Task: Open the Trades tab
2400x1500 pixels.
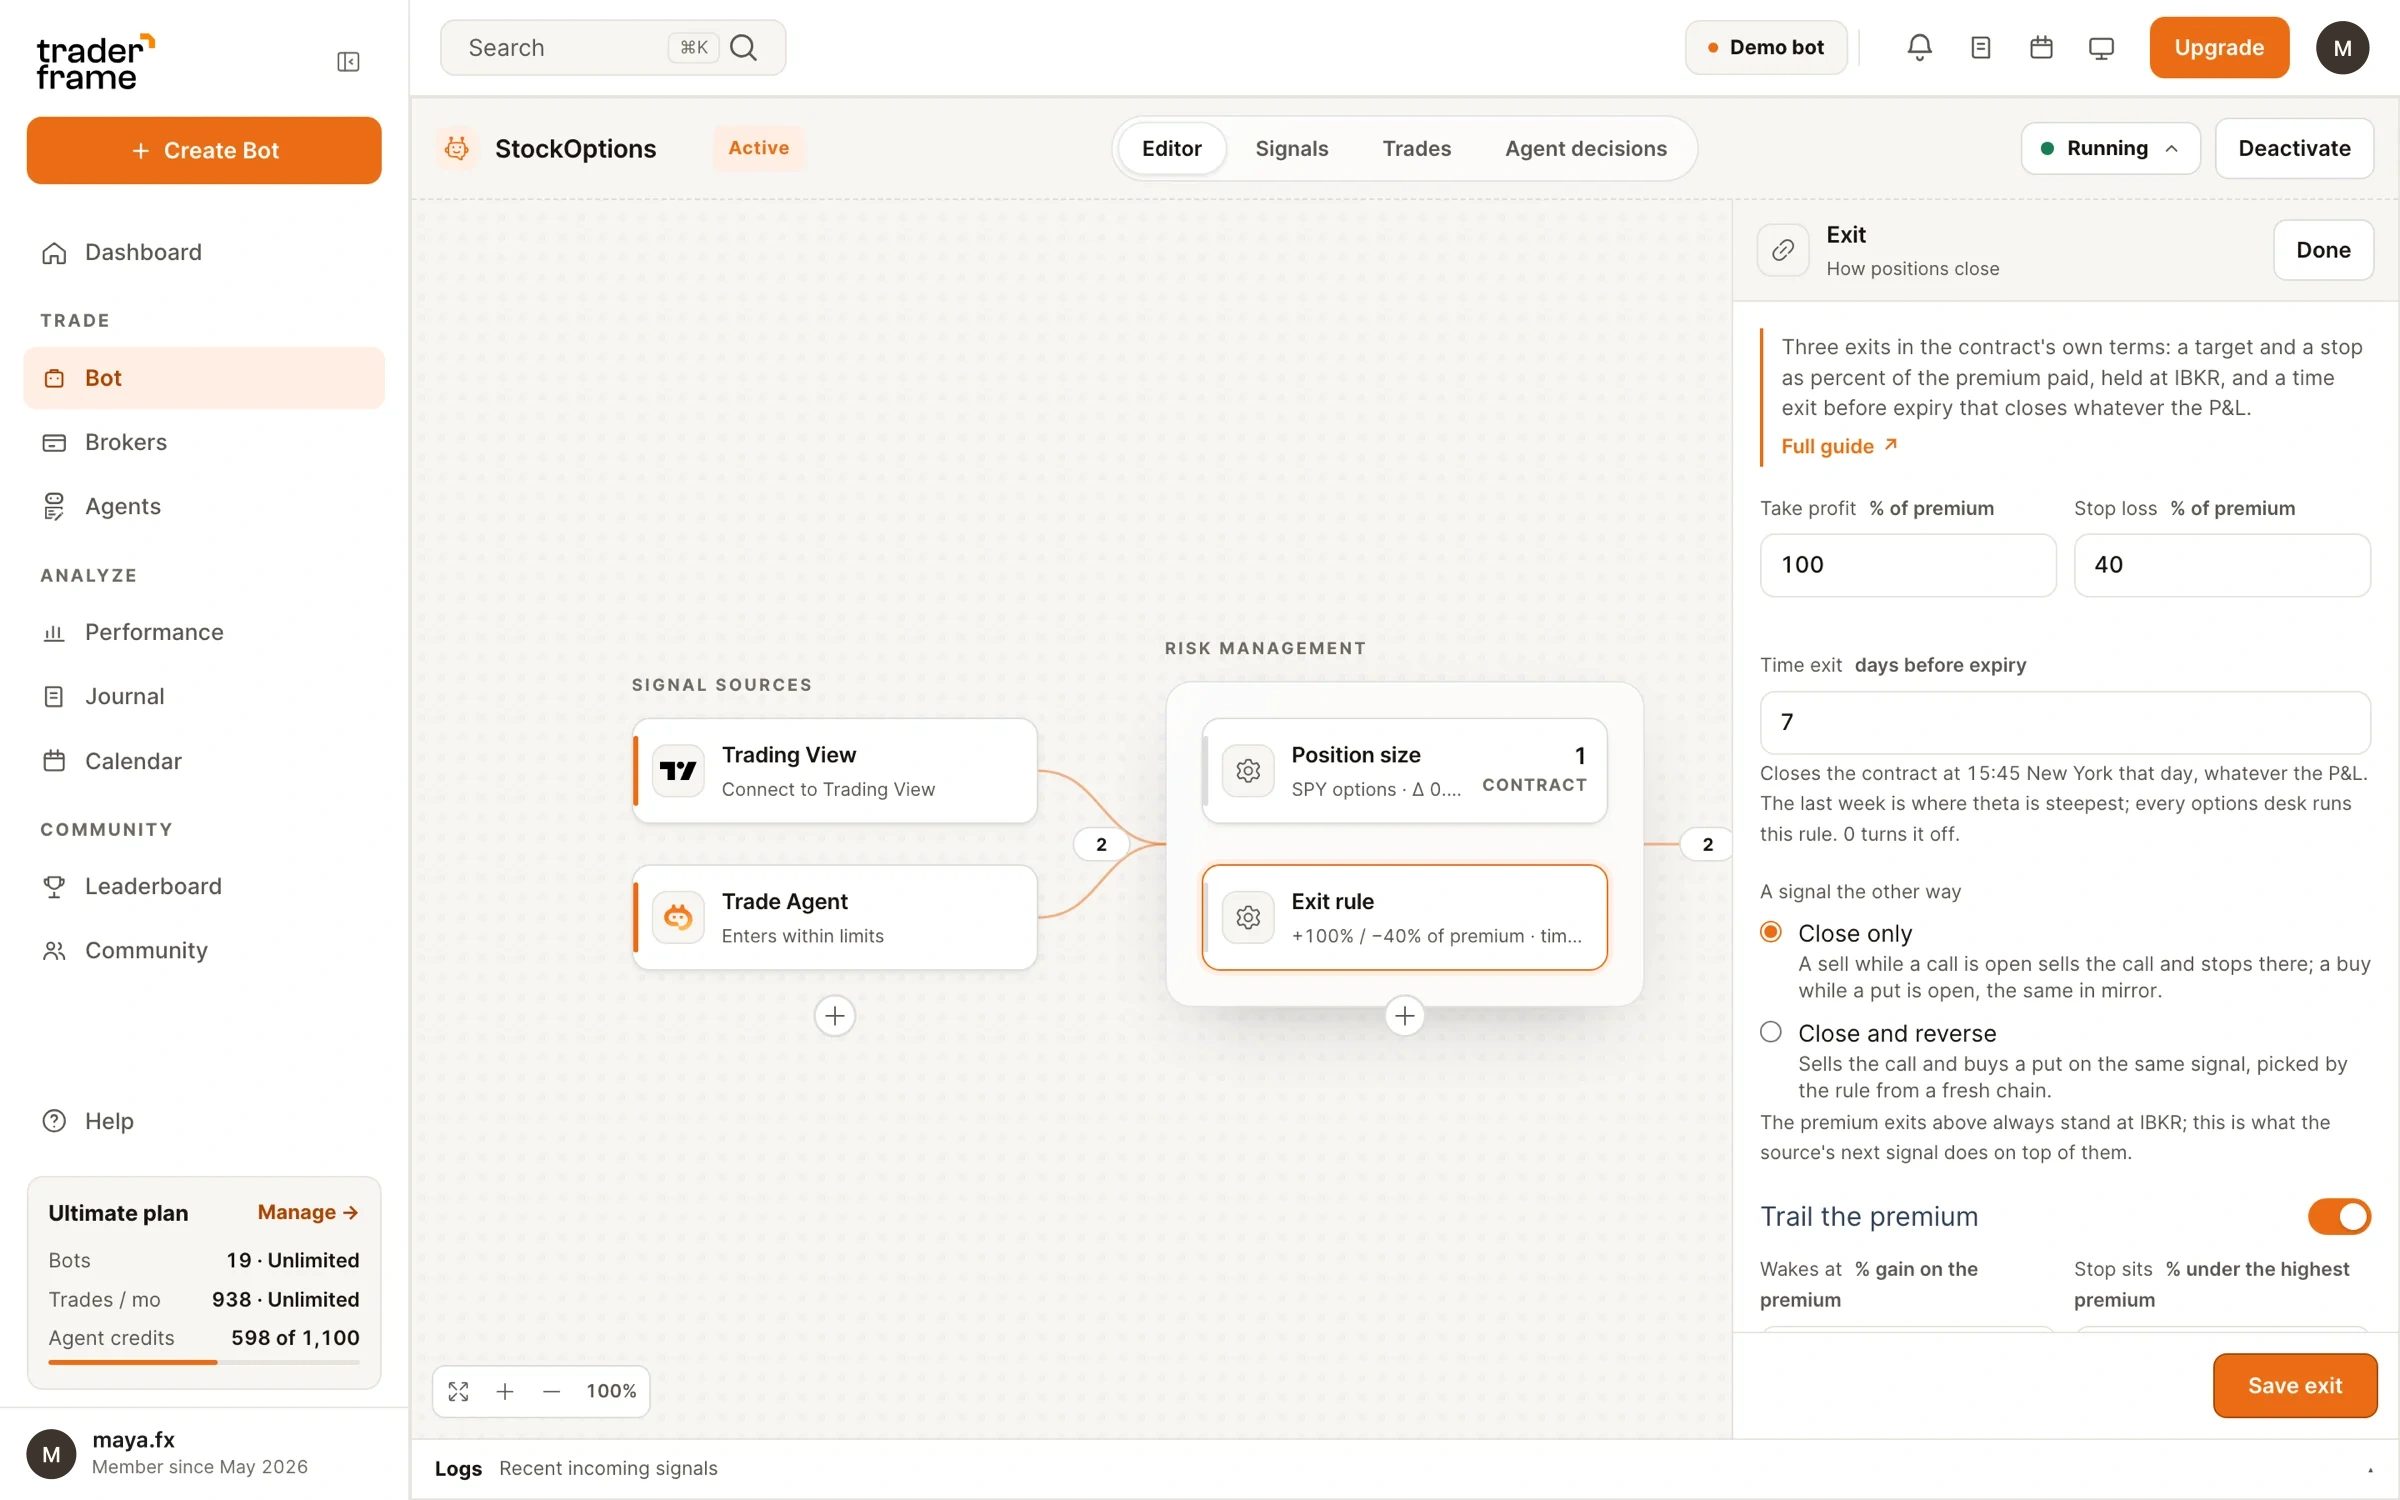Action: [x=1416, y=148]
